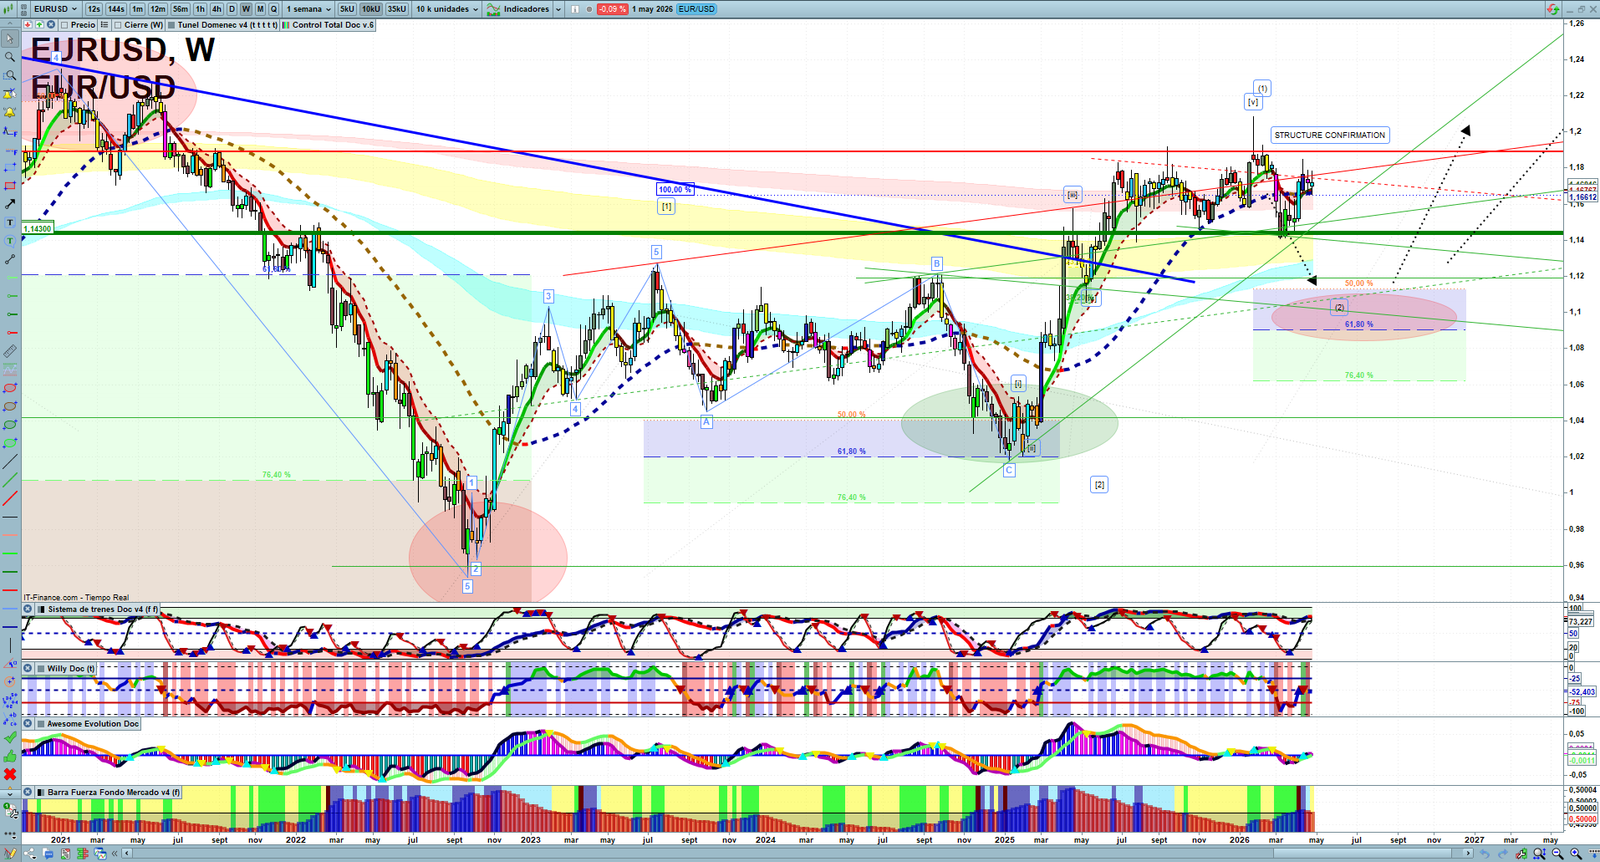Select the 10kU units toggle
The height and width of the screenshot is (862, 1600).
tap(371, 9)
